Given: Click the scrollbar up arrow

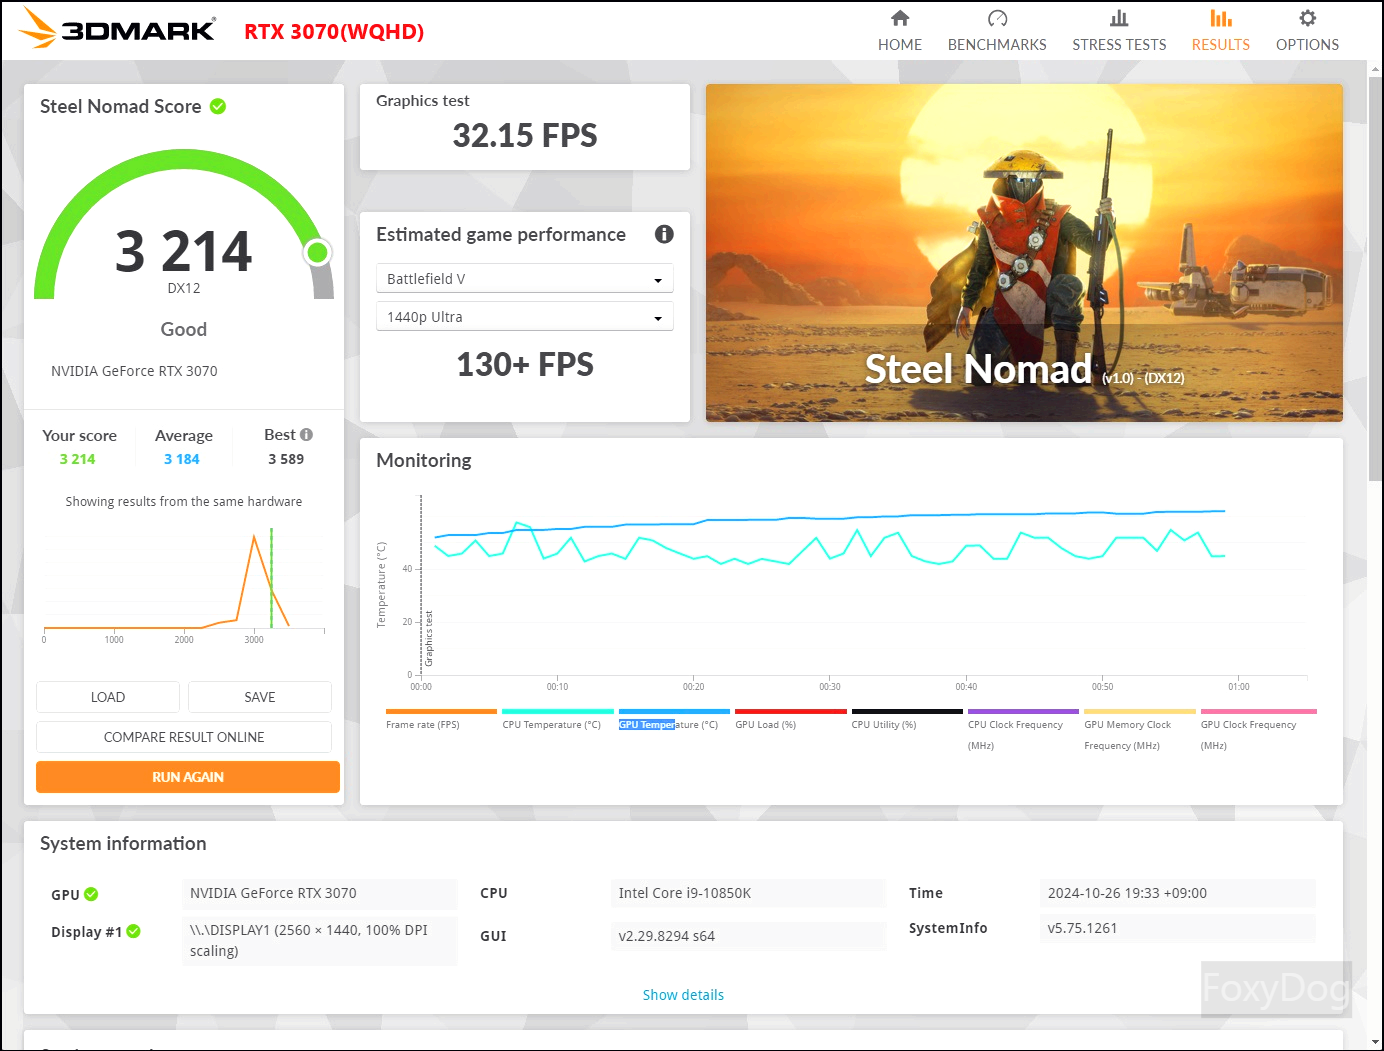Looking at the screenshot, I should 1375,68.
